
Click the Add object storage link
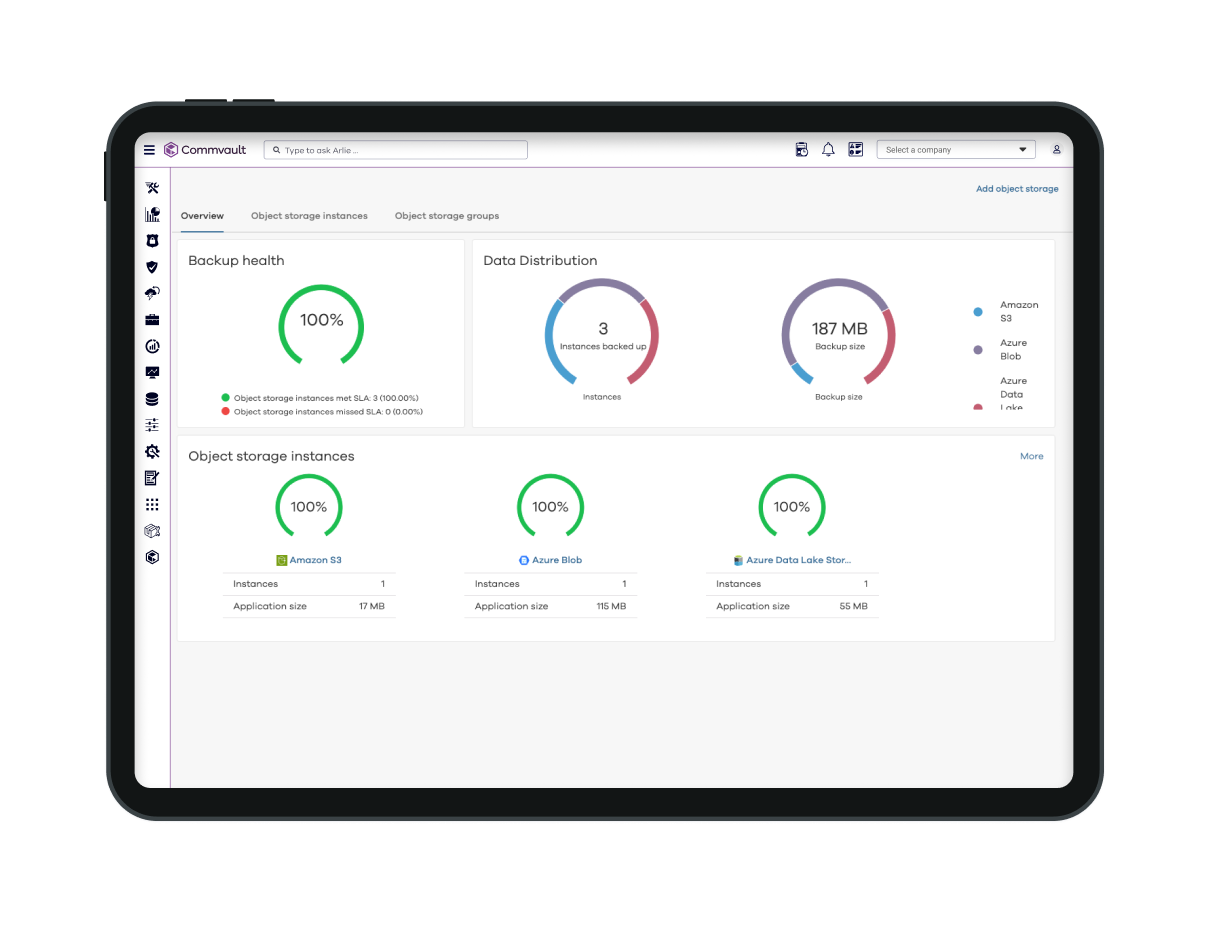pos(1017,189)
